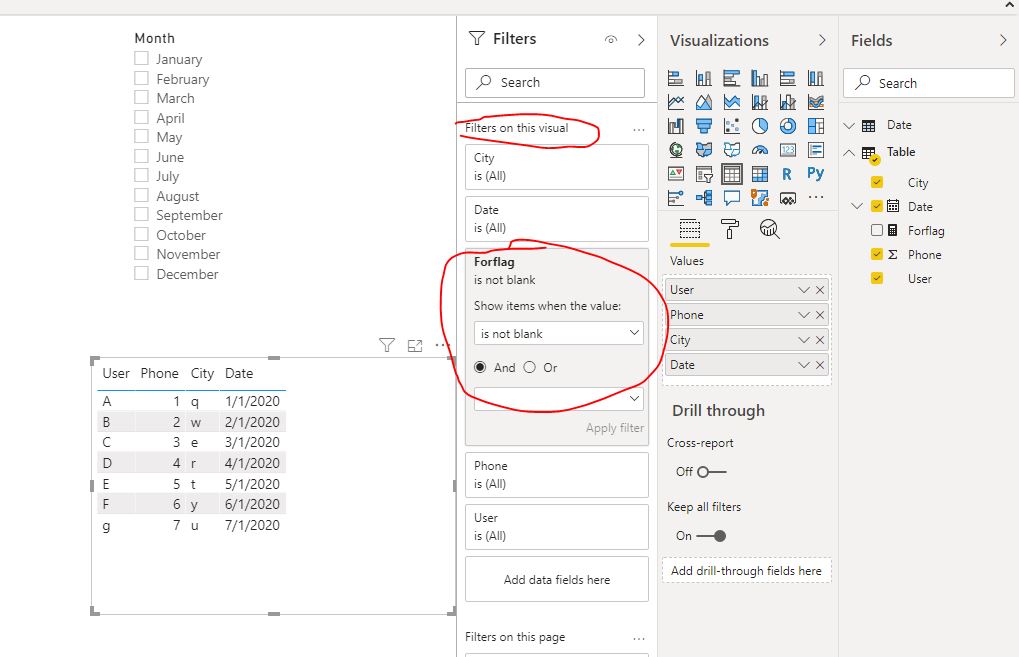1019x657 pixels.
Task: Select the table visualization icon
Action: [732, 174]
